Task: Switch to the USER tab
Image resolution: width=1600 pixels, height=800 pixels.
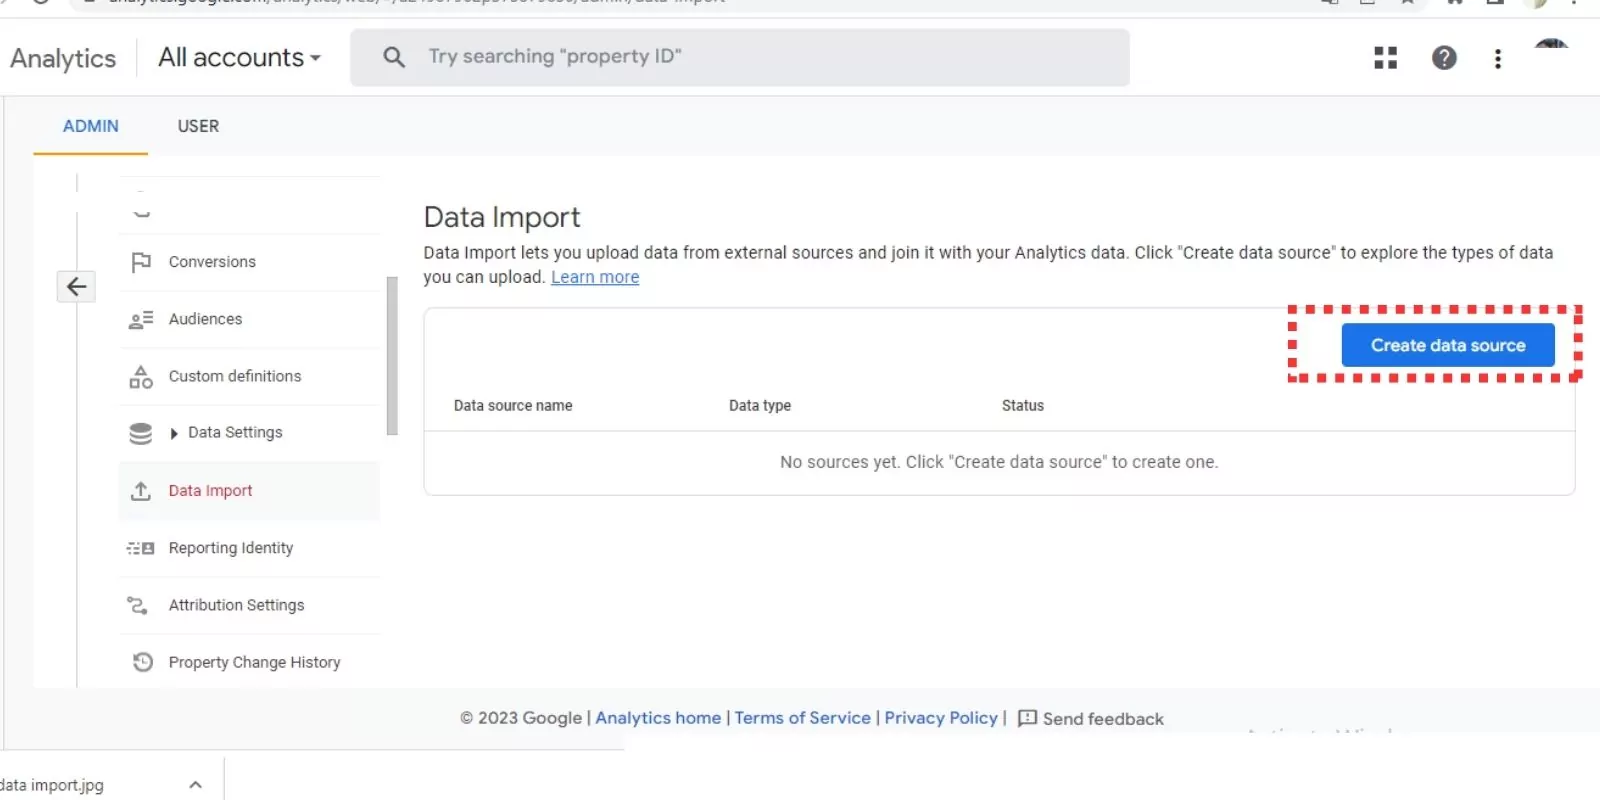Action: click(x=198, y=126)
